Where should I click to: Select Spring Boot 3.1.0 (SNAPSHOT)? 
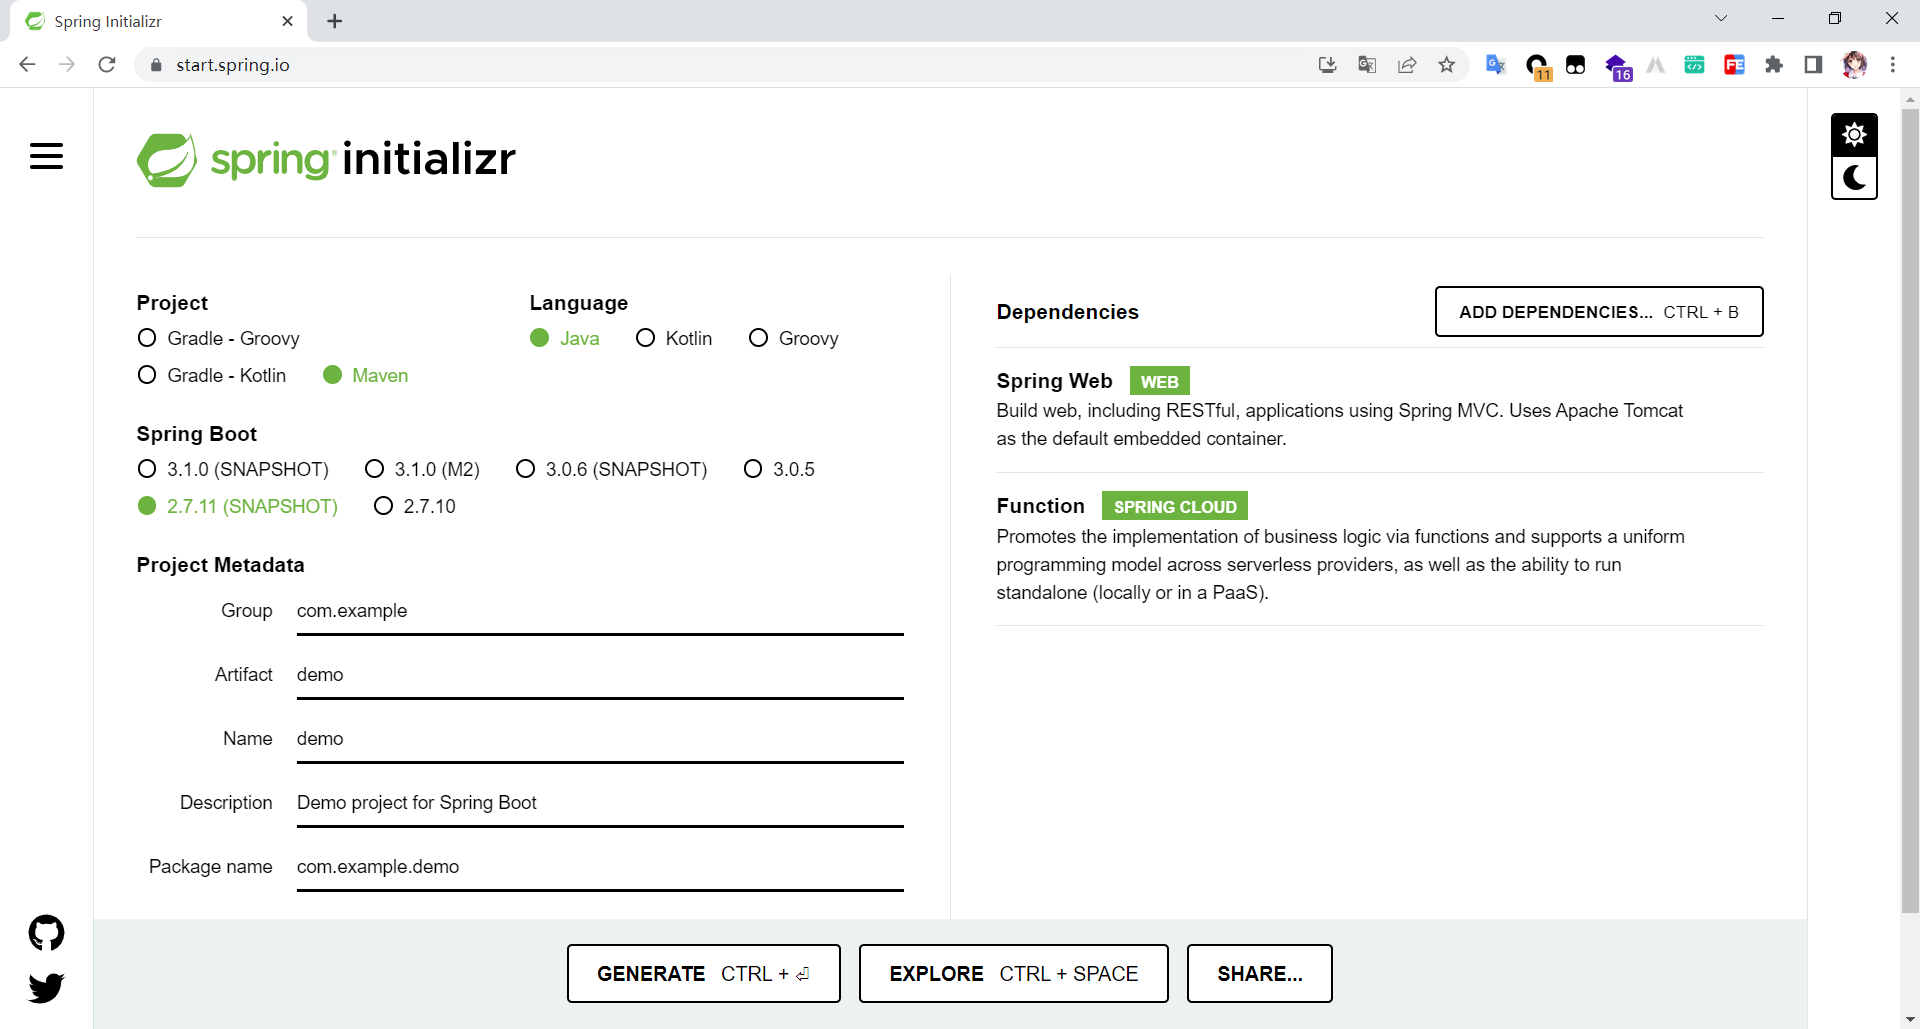pyautogui.click(x=233, y=469)
